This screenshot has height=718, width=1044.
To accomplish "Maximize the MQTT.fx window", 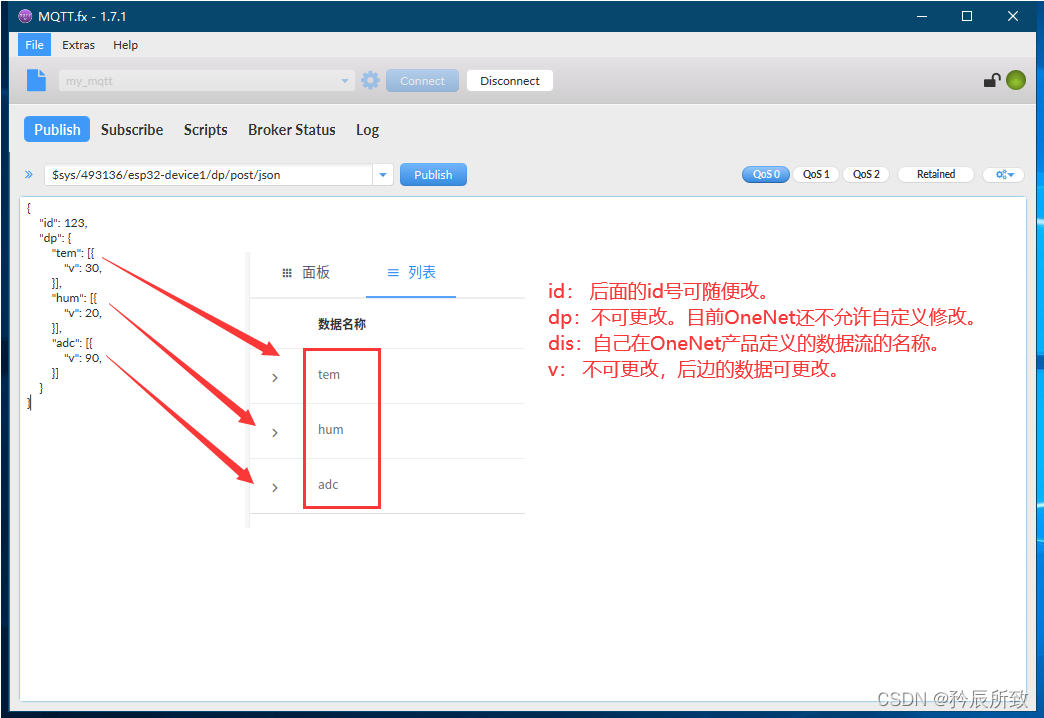I will 967,16.
